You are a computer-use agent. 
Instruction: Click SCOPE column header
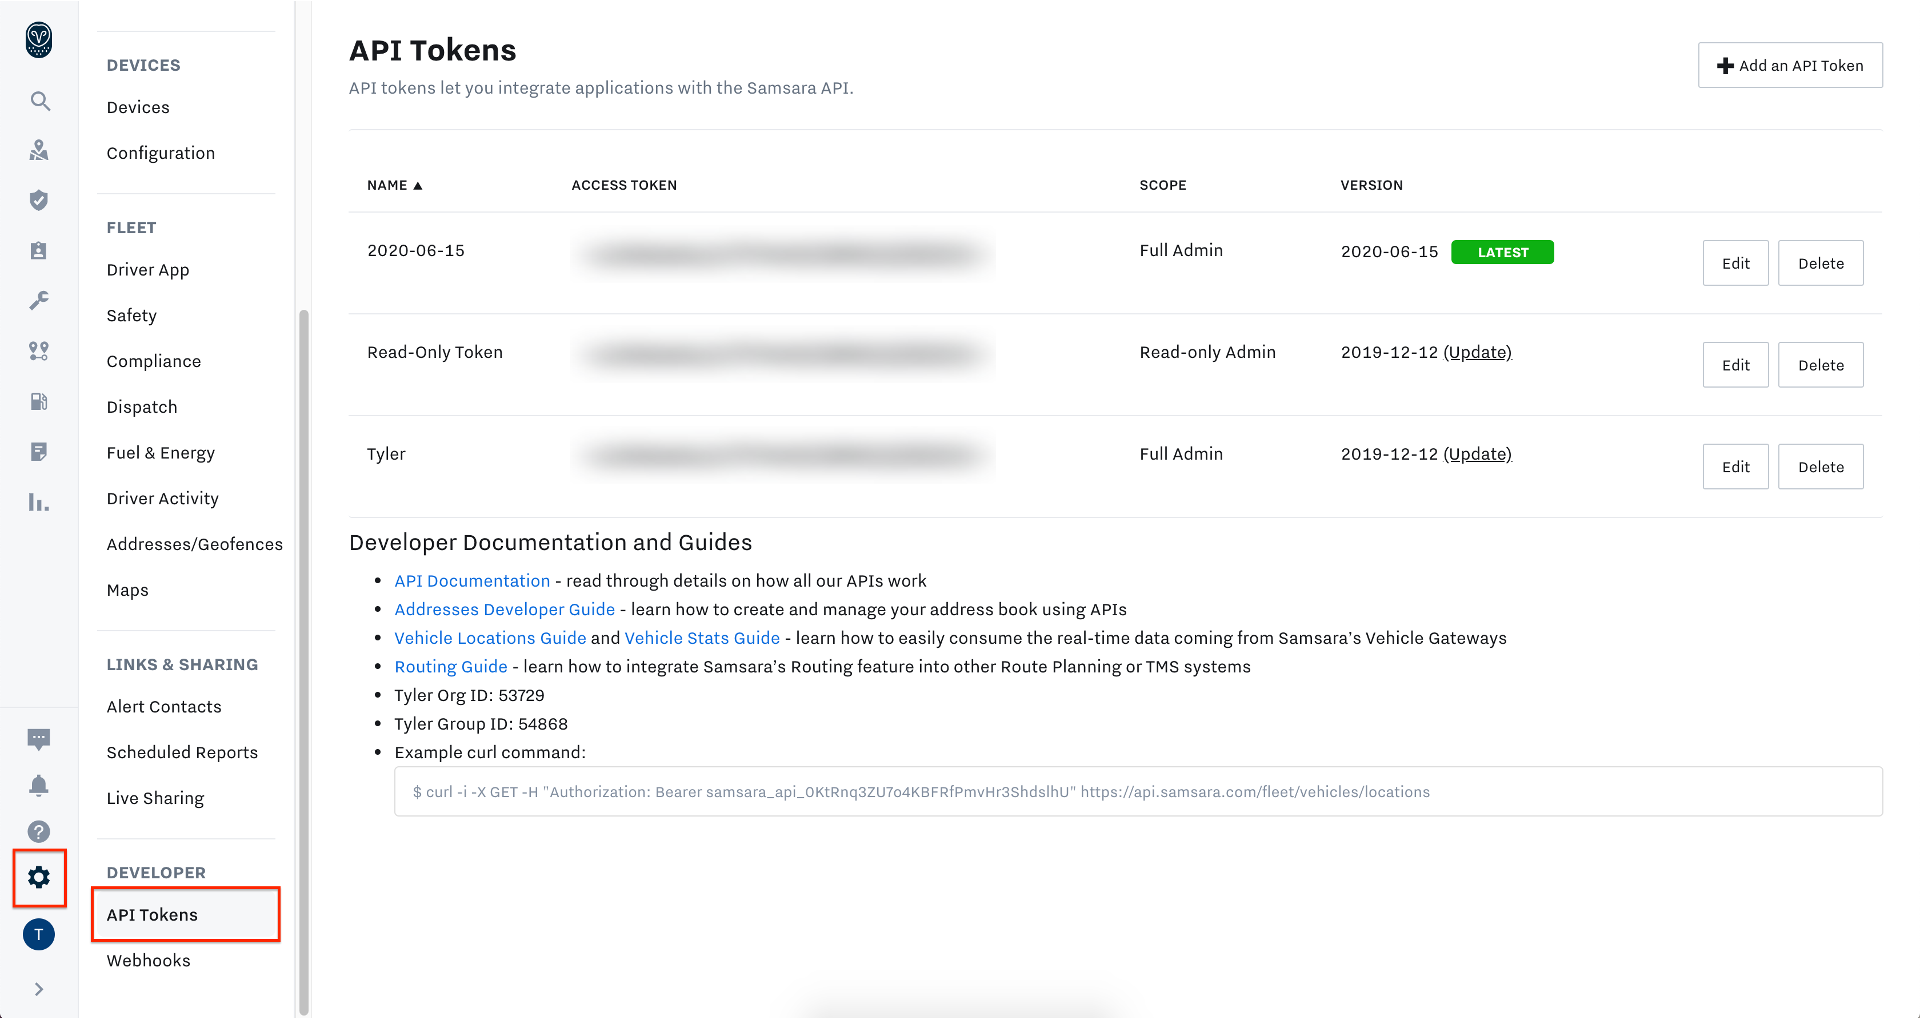click(x=1163, y=185)
